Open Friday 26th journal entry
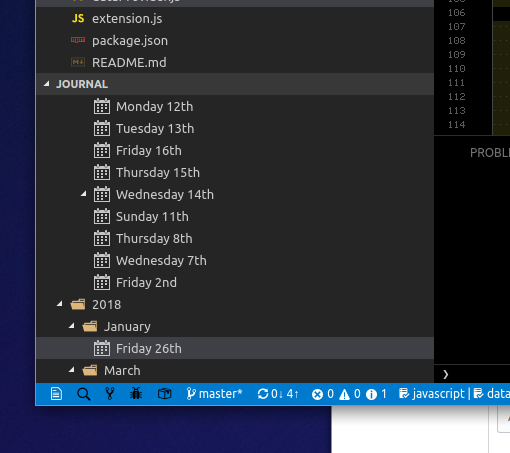The width and height of the screenshot is (510, 453). click(x=235, y=348)
